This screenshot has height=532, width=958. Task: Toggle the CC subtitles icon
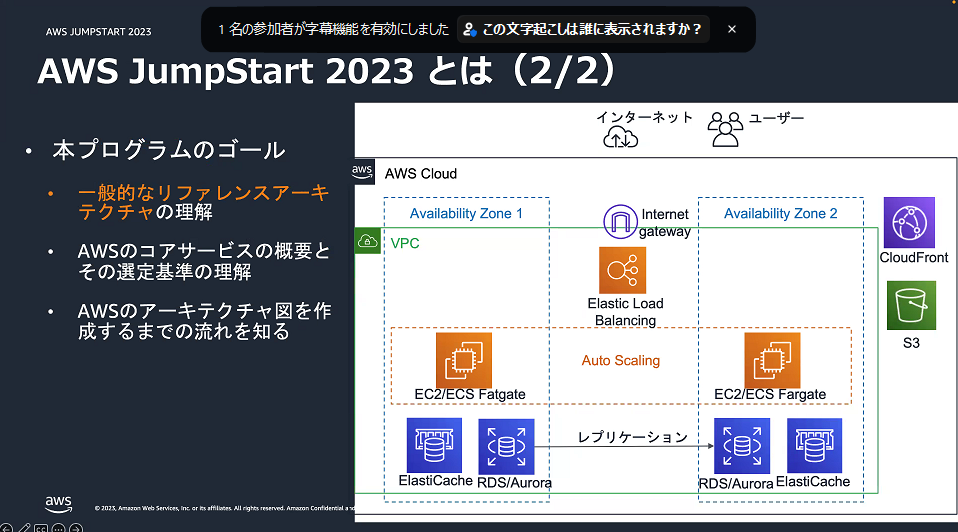pos(41,528)
